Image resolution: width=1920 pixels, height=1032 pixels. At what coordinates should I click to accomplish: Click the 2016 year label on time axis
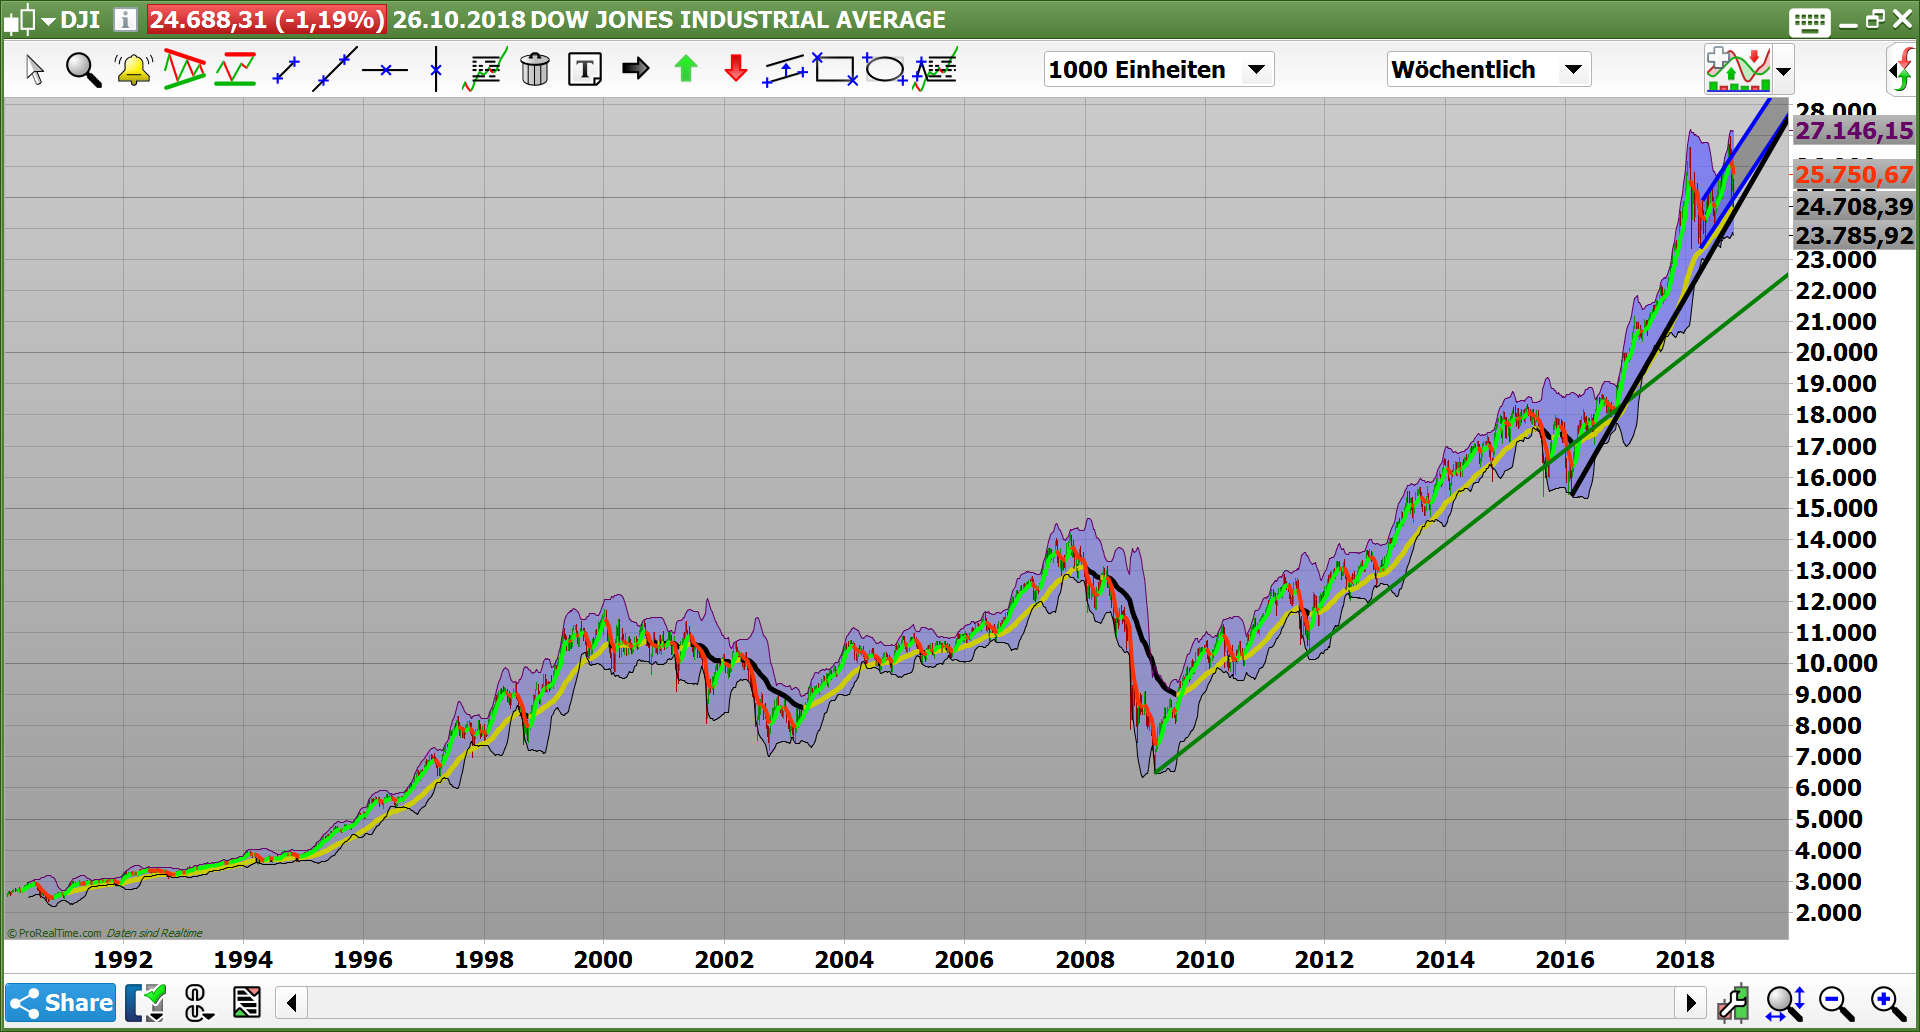[x=1565, y=960]
